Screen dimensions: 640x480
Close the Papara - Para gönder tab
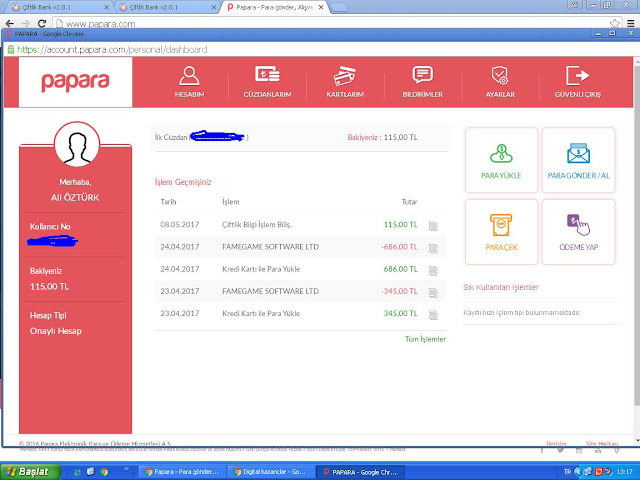point(321,7)
